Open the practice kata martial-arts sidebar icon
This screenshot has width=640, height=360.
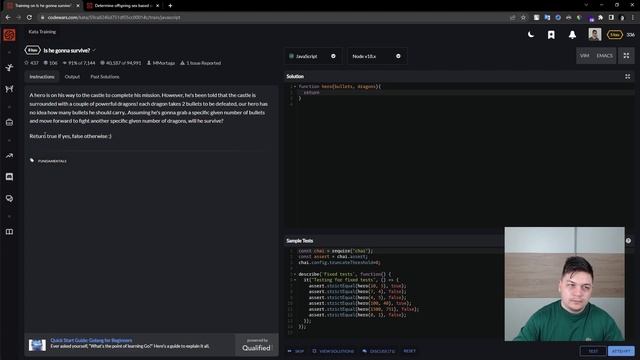coord(9,67)
